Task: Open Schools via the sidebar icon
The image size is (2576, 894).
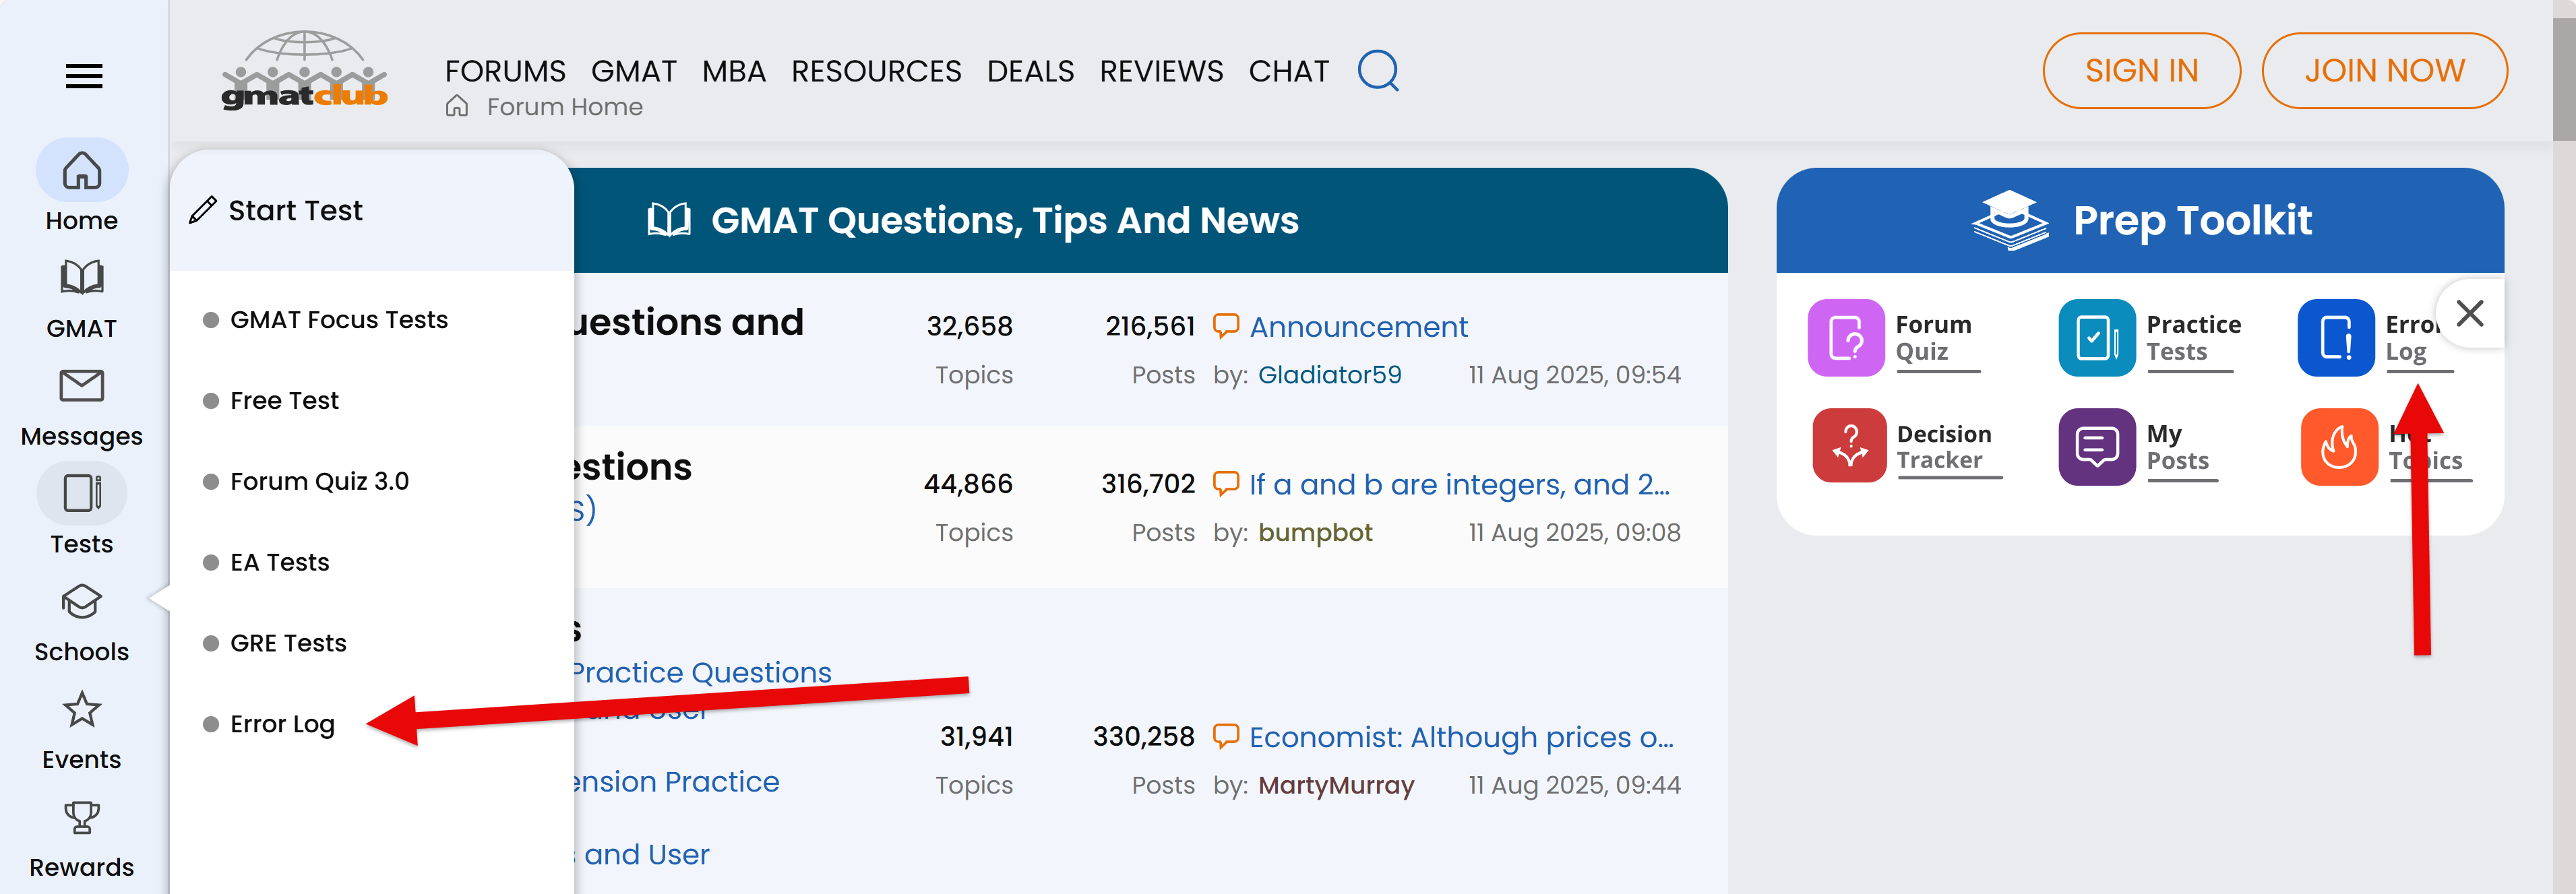Action: coord(82,602)
